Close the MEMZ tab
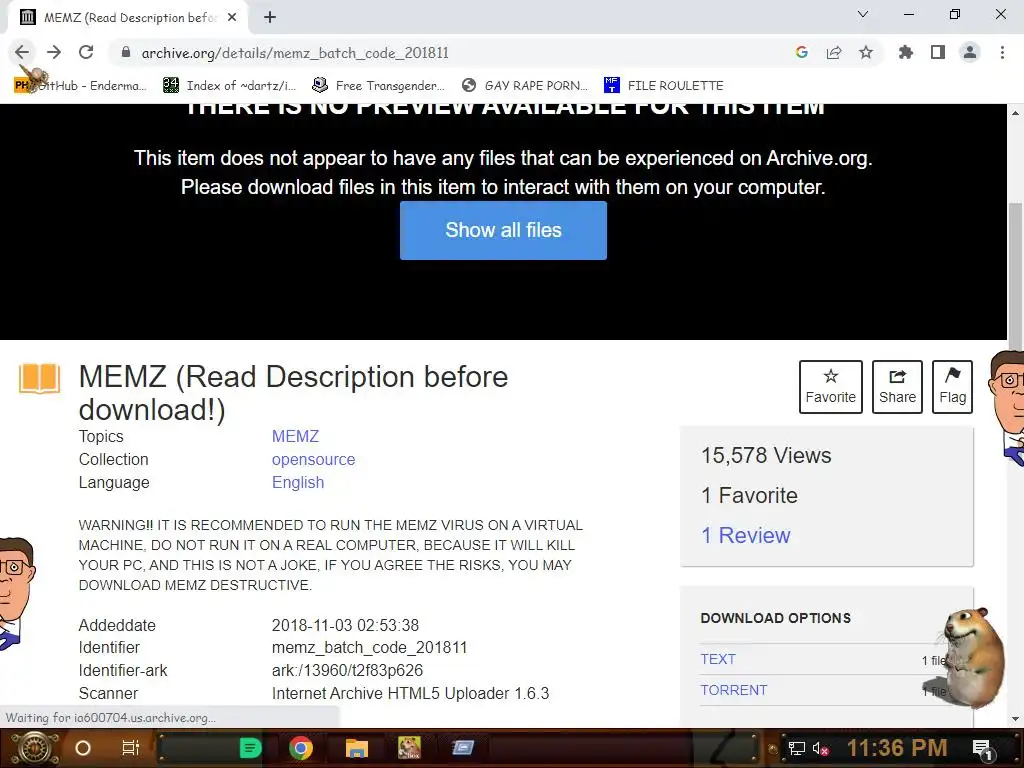 232,17
